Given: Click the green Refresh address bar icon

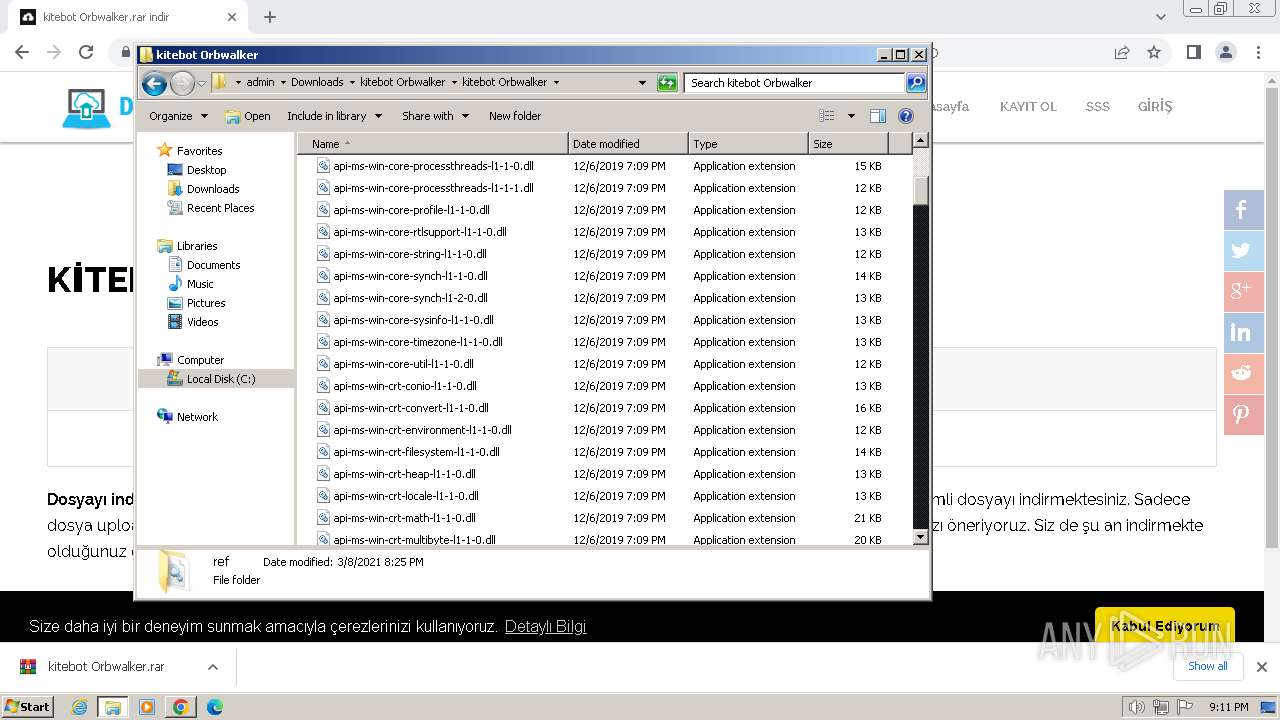Looking at the screenshot, I should point(667,83).
